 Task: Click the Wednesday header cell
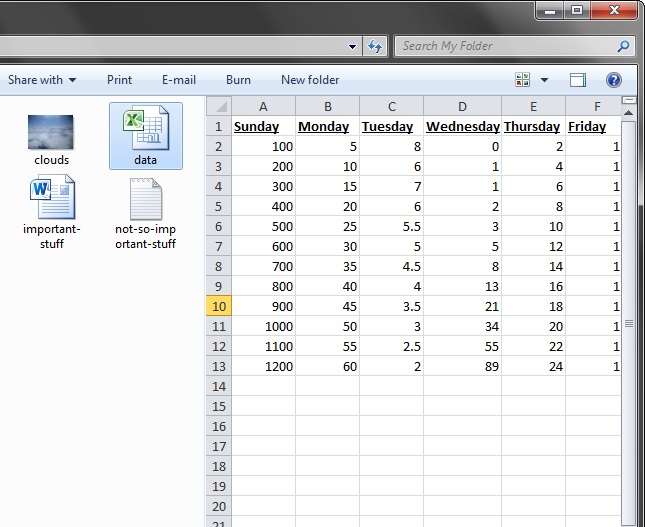click(x=462, y=126)
